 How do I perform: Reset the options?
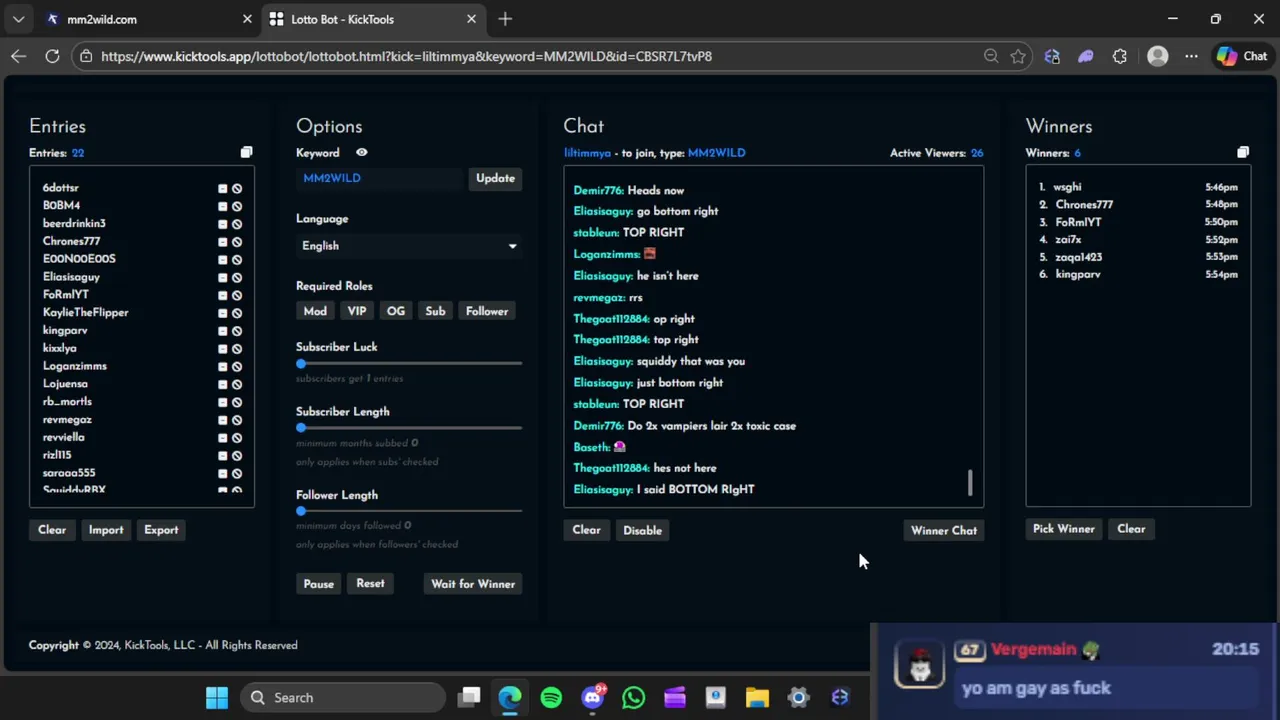click(x=370, y=583)
